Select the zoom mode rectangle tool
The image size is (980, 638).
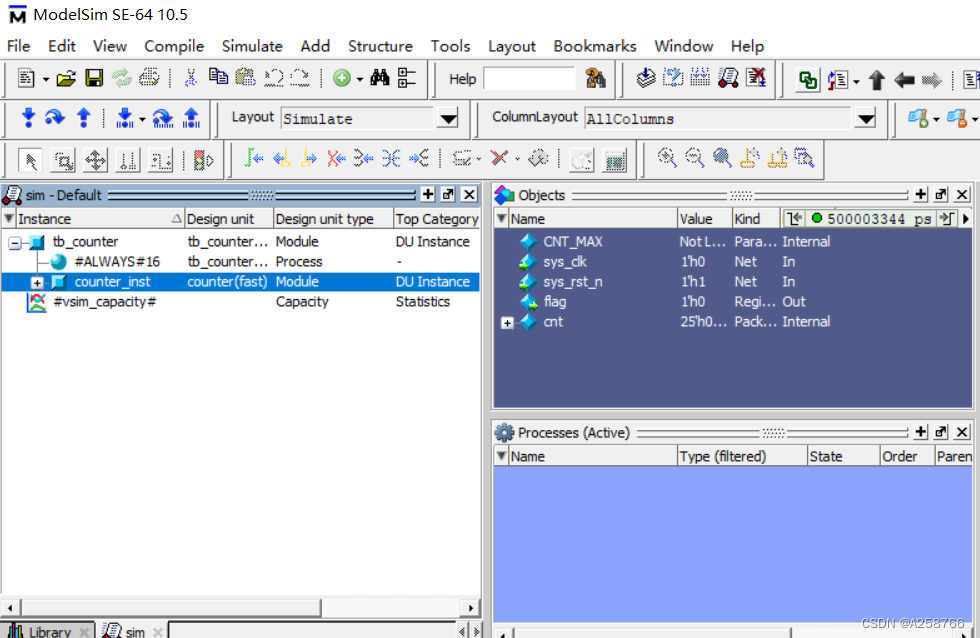tap(63, 161)
